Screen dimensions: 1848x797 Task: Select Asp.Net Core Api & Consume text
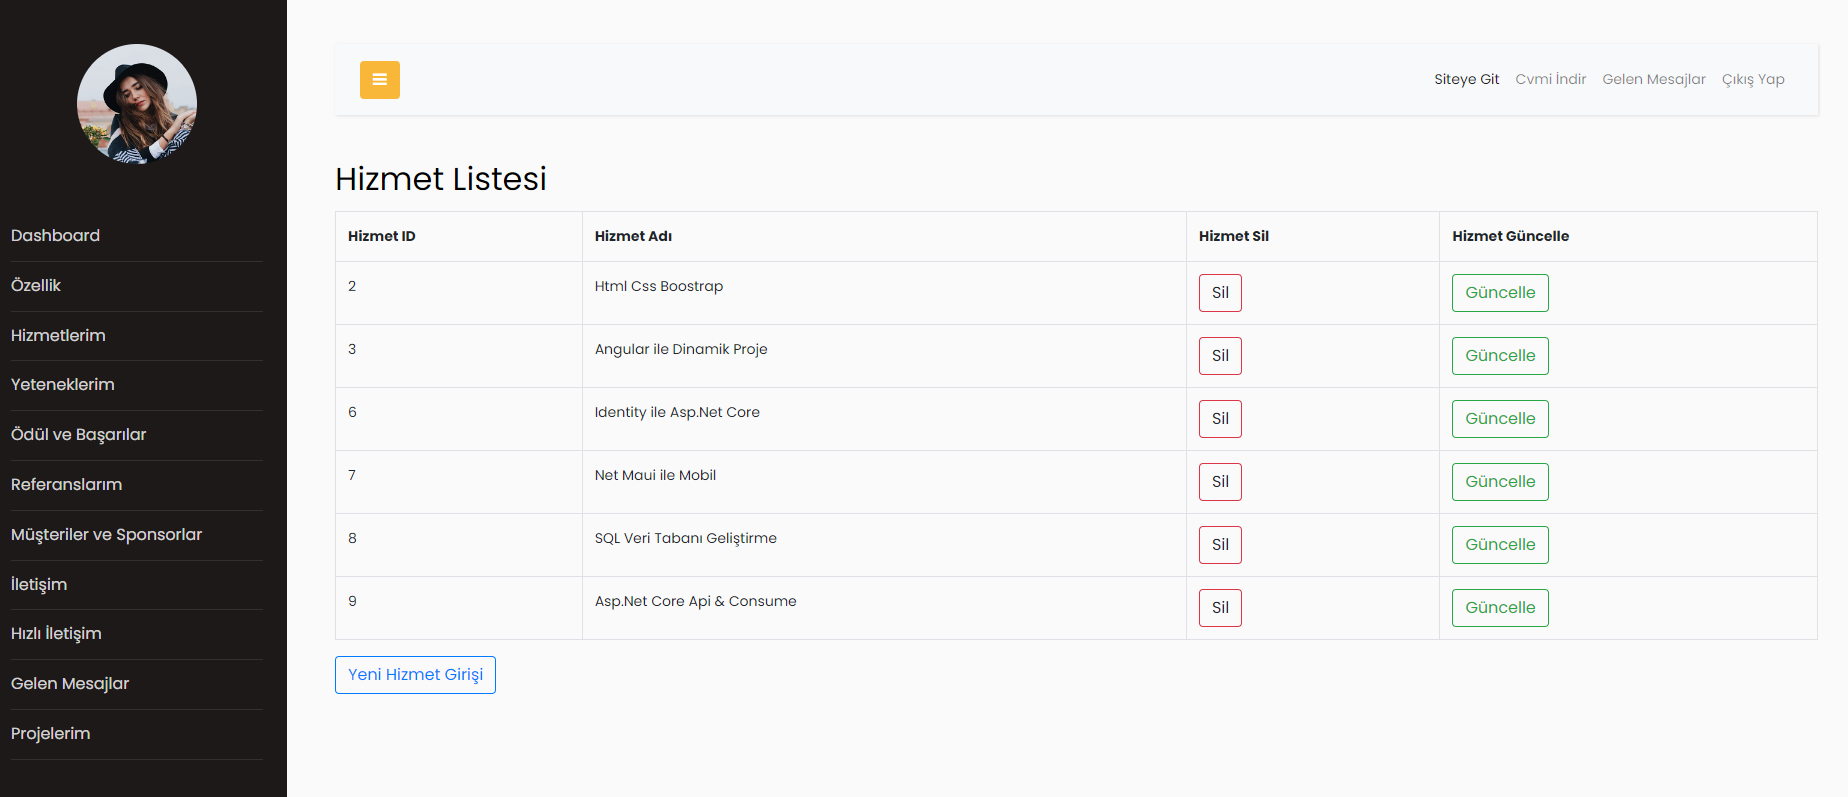coord(696,601)
